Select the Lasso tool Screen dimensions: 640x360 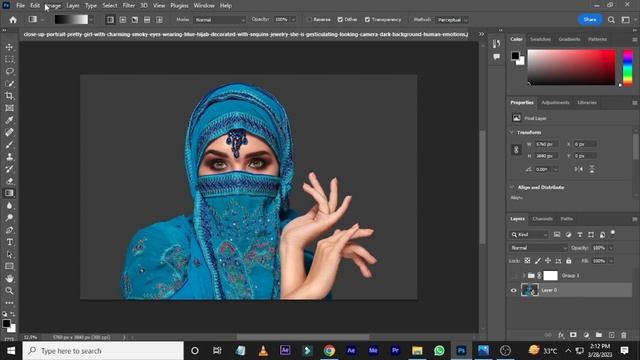point(9,71)
